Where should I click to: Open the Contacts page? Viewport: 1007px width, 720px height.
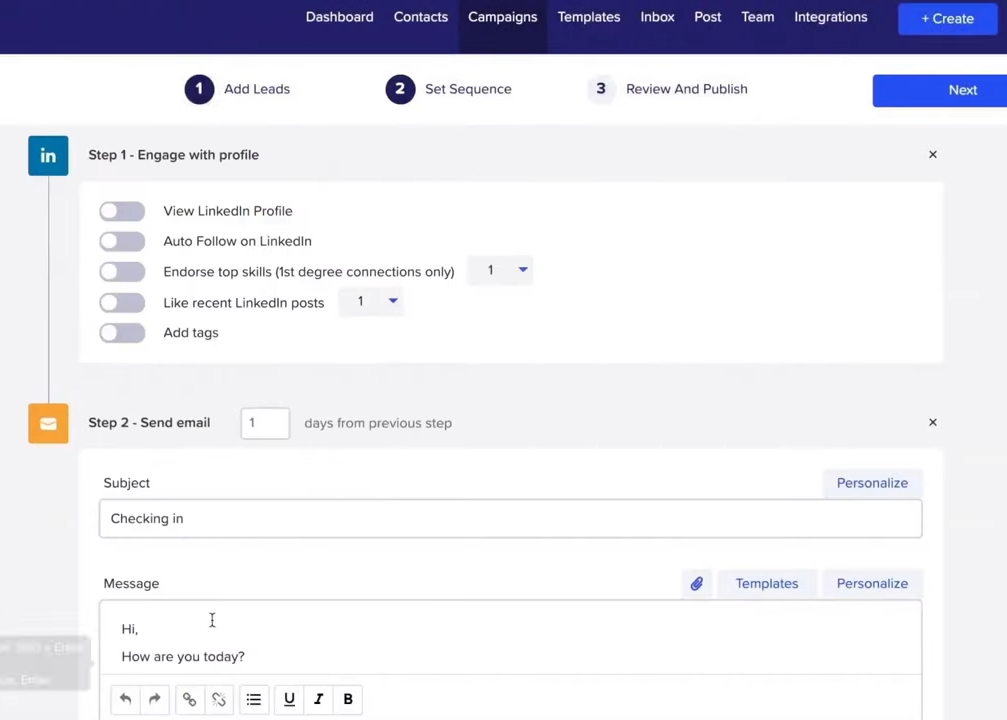click(x=421, y=17)
